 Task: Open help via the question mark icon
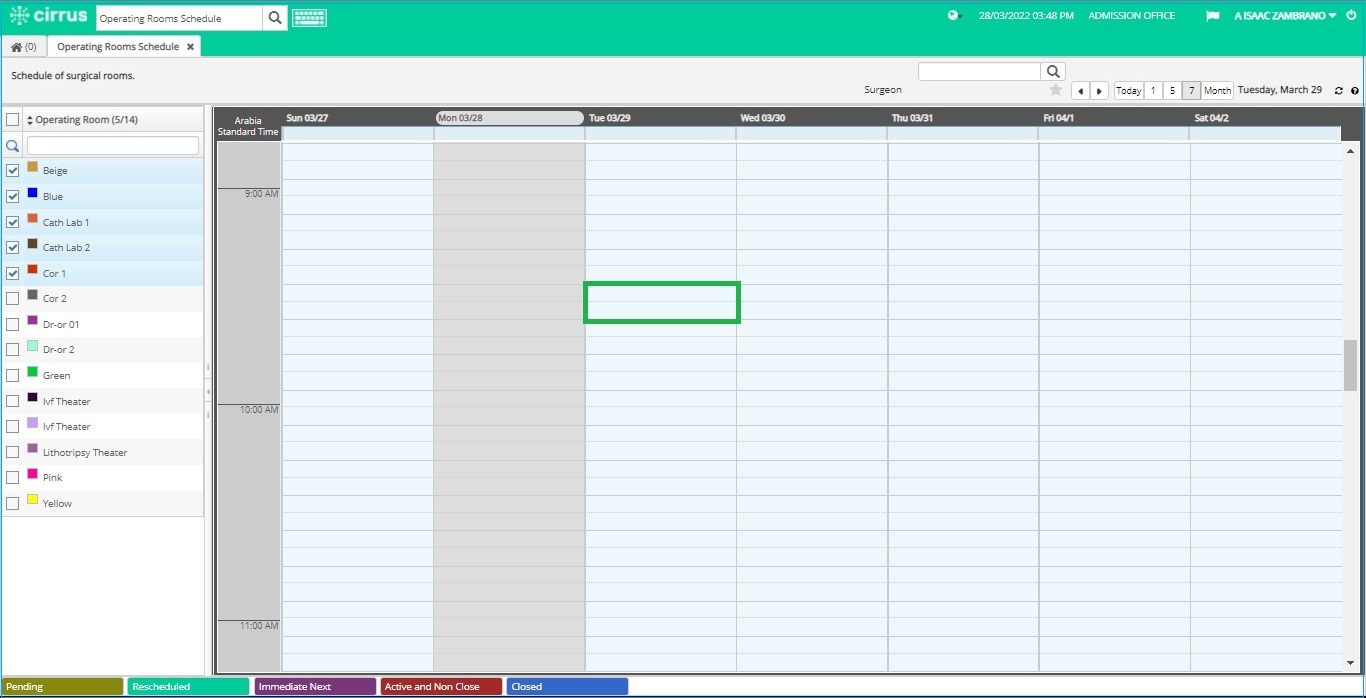coord(1355,90)
